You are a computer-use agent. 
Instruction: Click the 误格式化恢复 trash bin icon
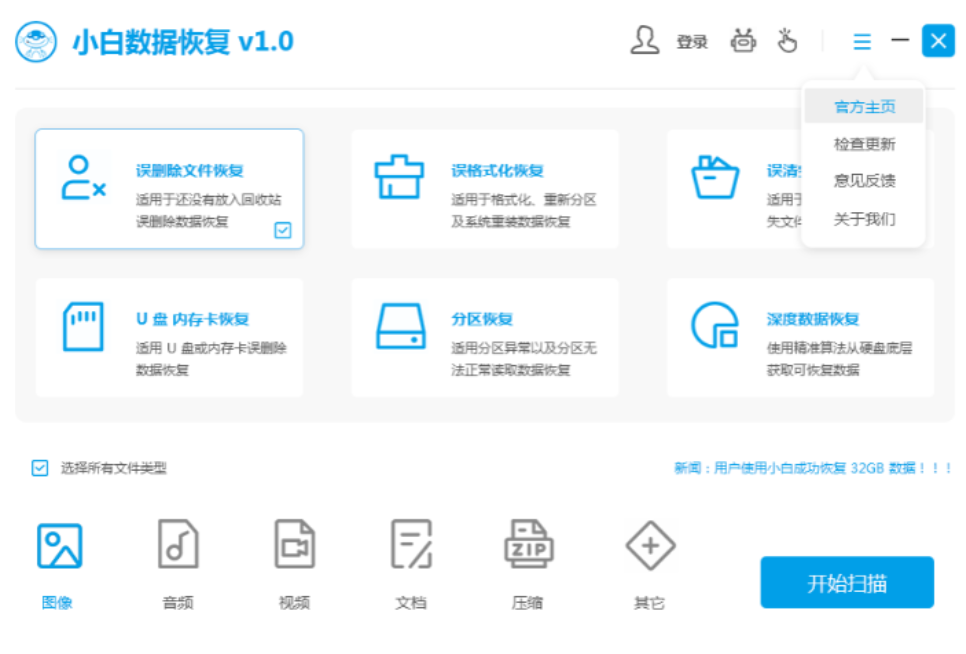pos(397,175)
